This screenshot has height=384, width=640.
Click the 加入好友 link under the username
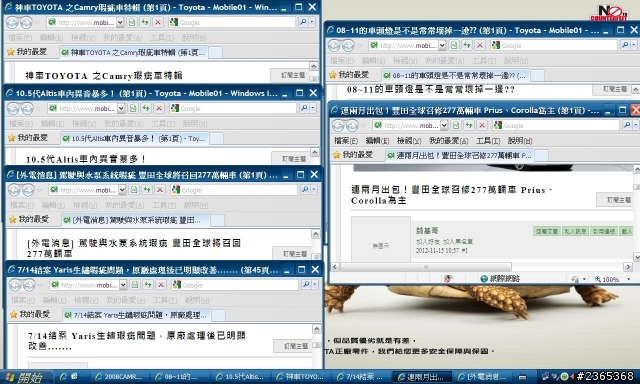coord(428,242)
